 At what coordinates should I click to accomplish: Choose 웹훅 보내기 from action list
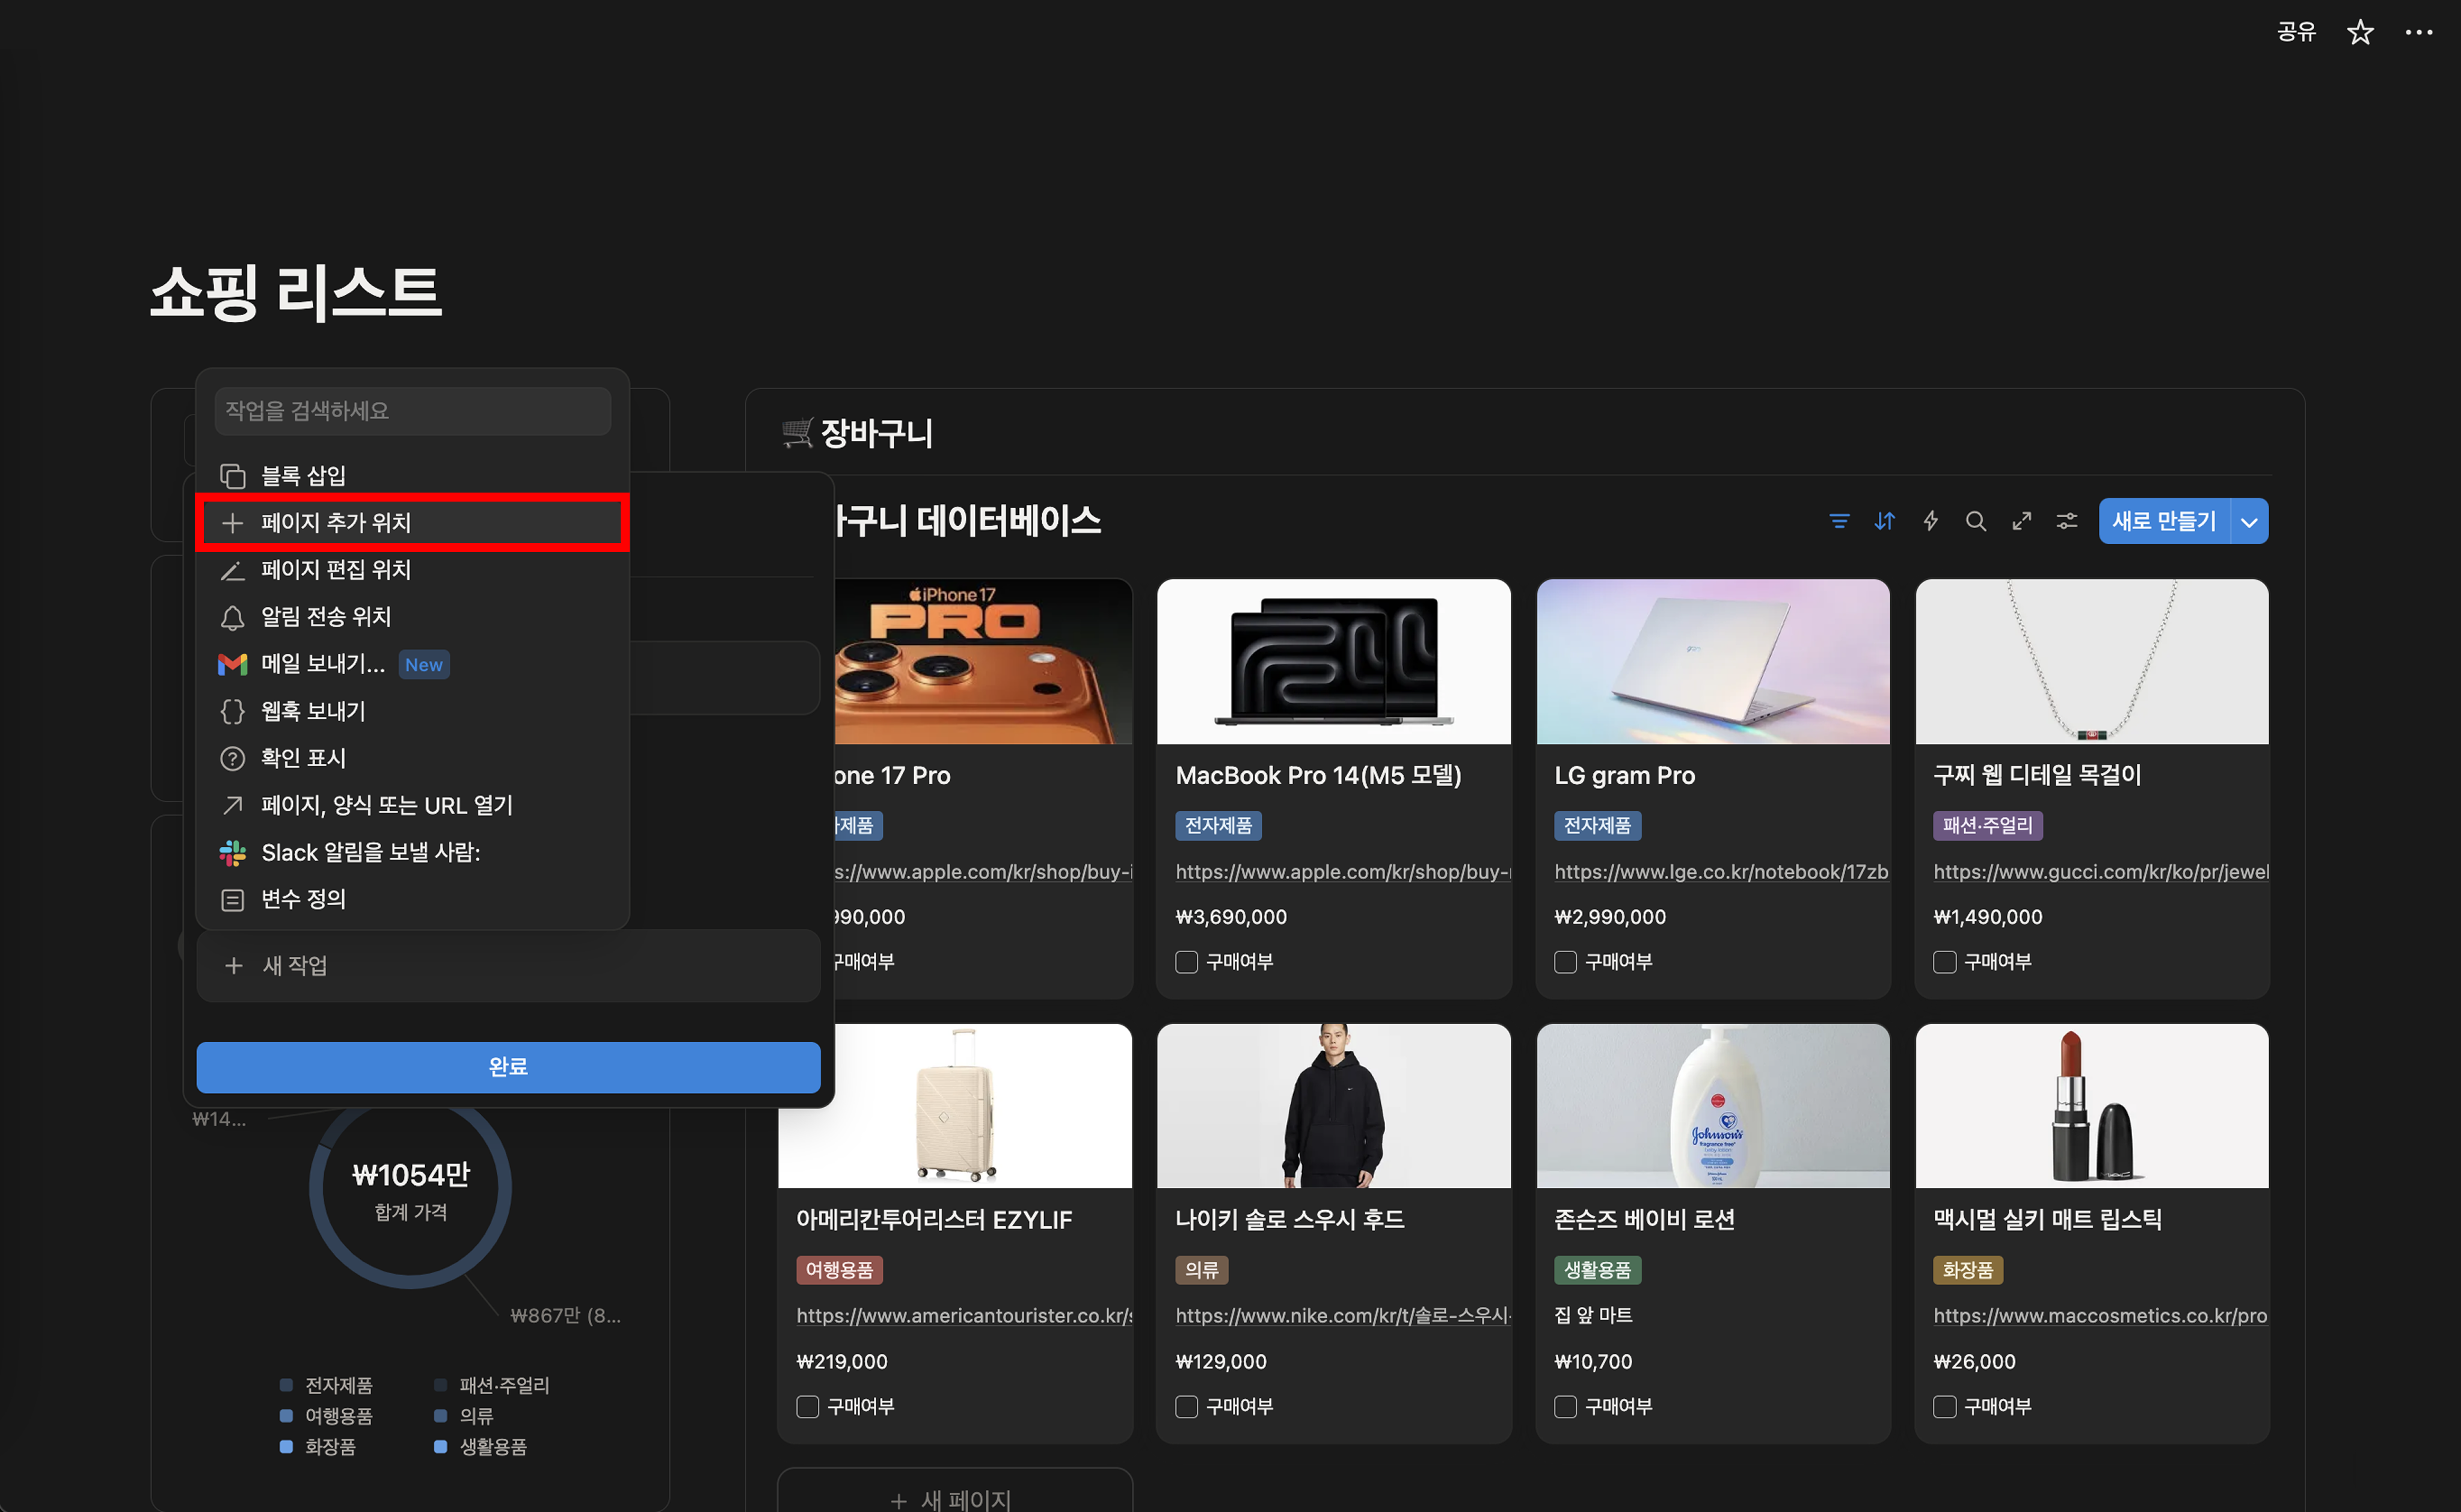pyautogui.click(x=313, y=711)
